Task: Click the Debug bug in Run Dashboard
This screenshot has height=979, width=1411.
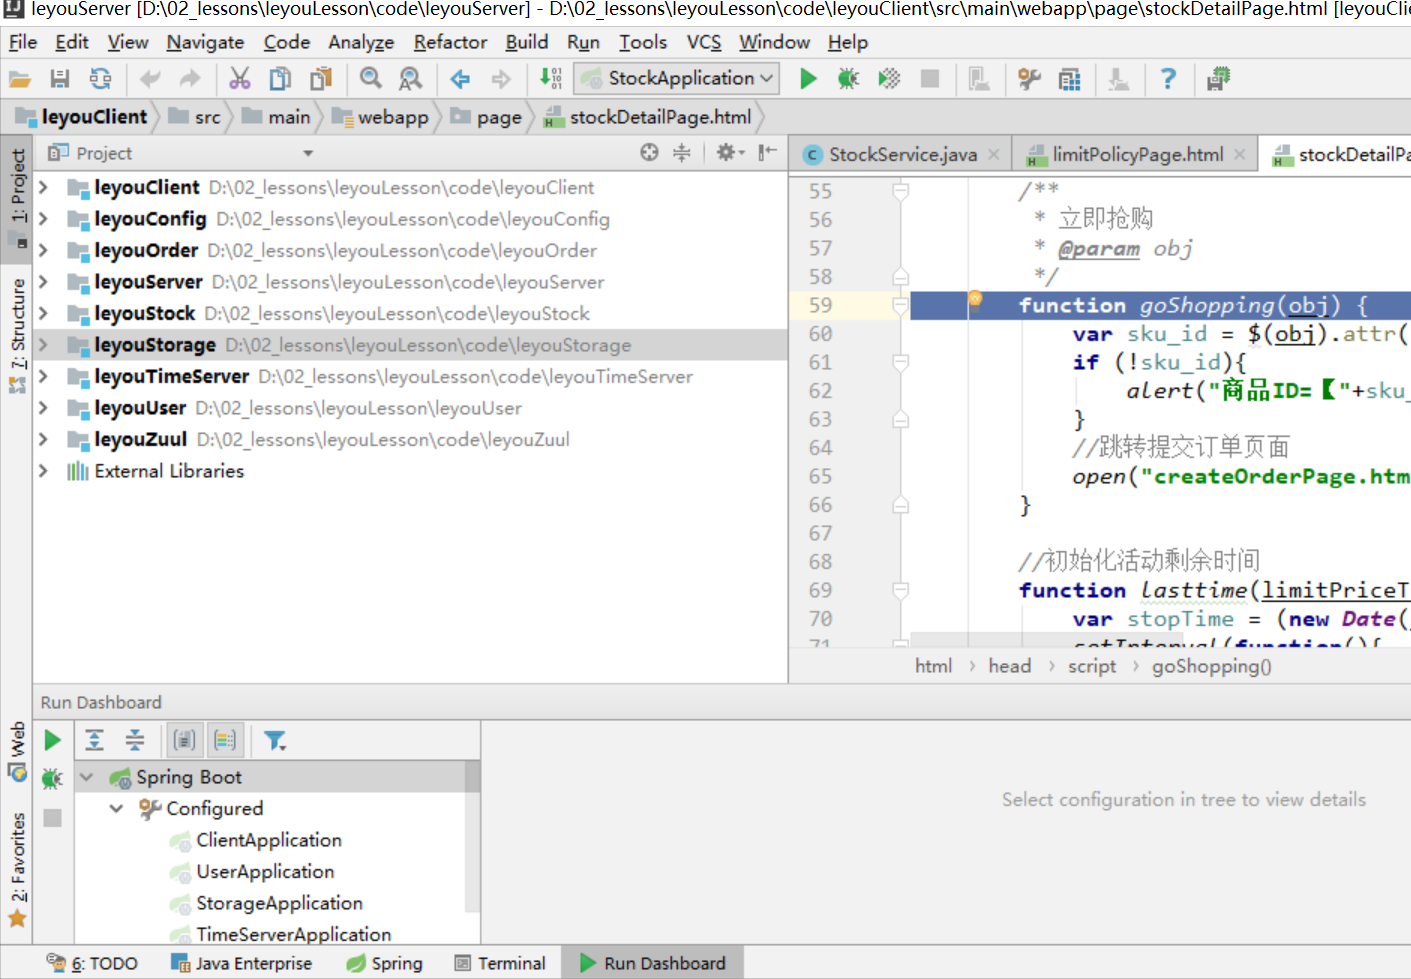Action: 53,779
